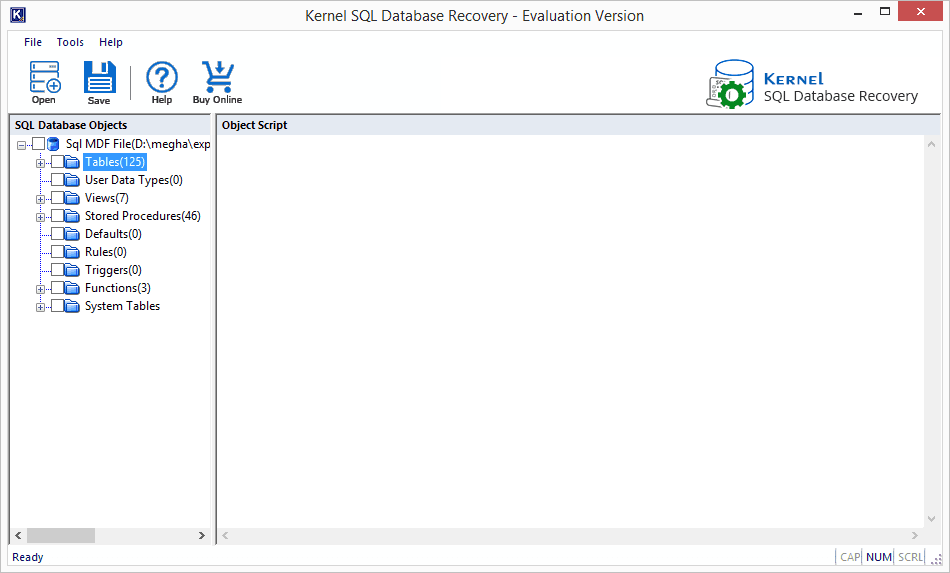Click the NUM status bar indicator
The height and width of the screenshot is (573, 950).
click(879, 557)
